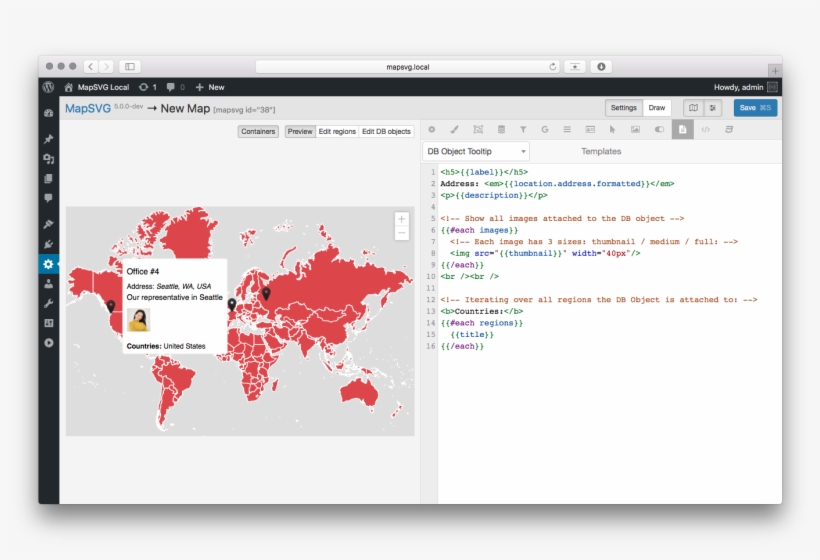This screenshot has height=560, width=820.
Task: Open the gear settings tab in MapSVG toolbar
Action: coord(431,130)
